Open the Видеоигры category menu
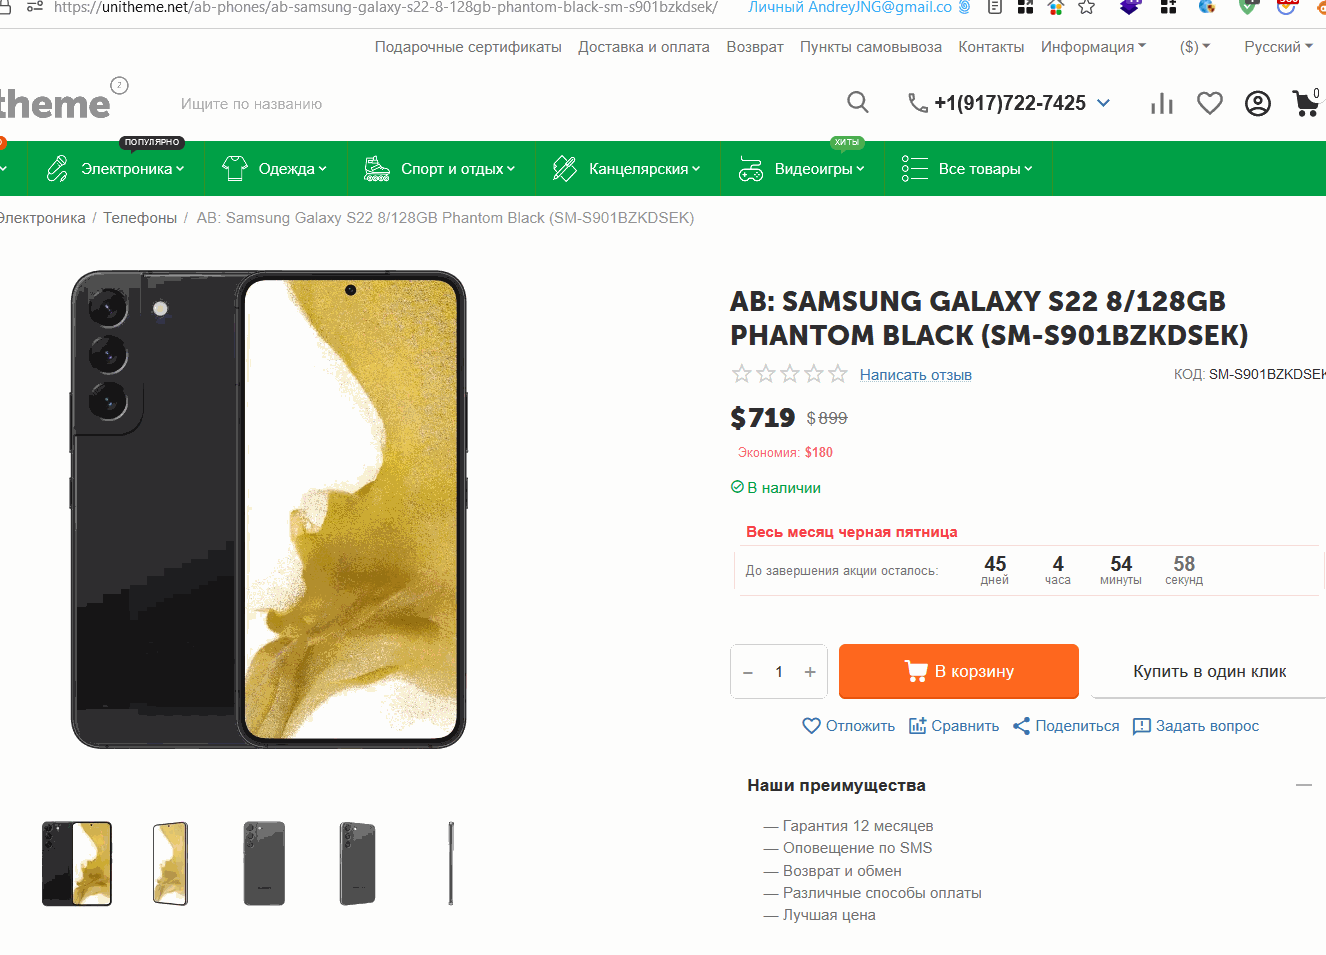Image resolution: width=1326 pixels, height=955 pixels. (x=802, y=169)
